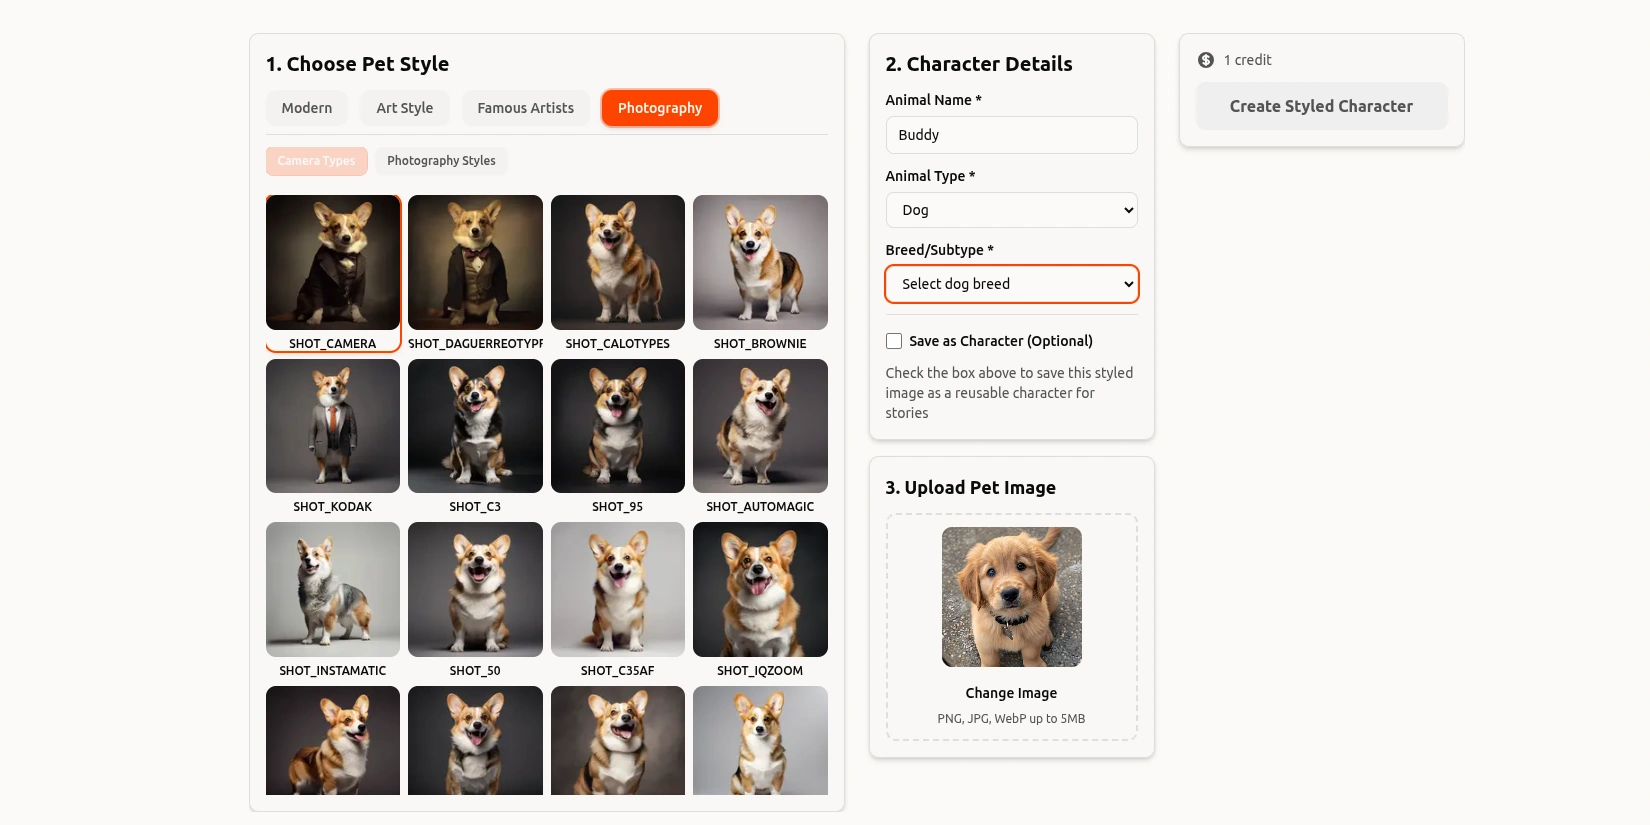Click the Change Image link
1650x825 pixels.
point(1011,693)
